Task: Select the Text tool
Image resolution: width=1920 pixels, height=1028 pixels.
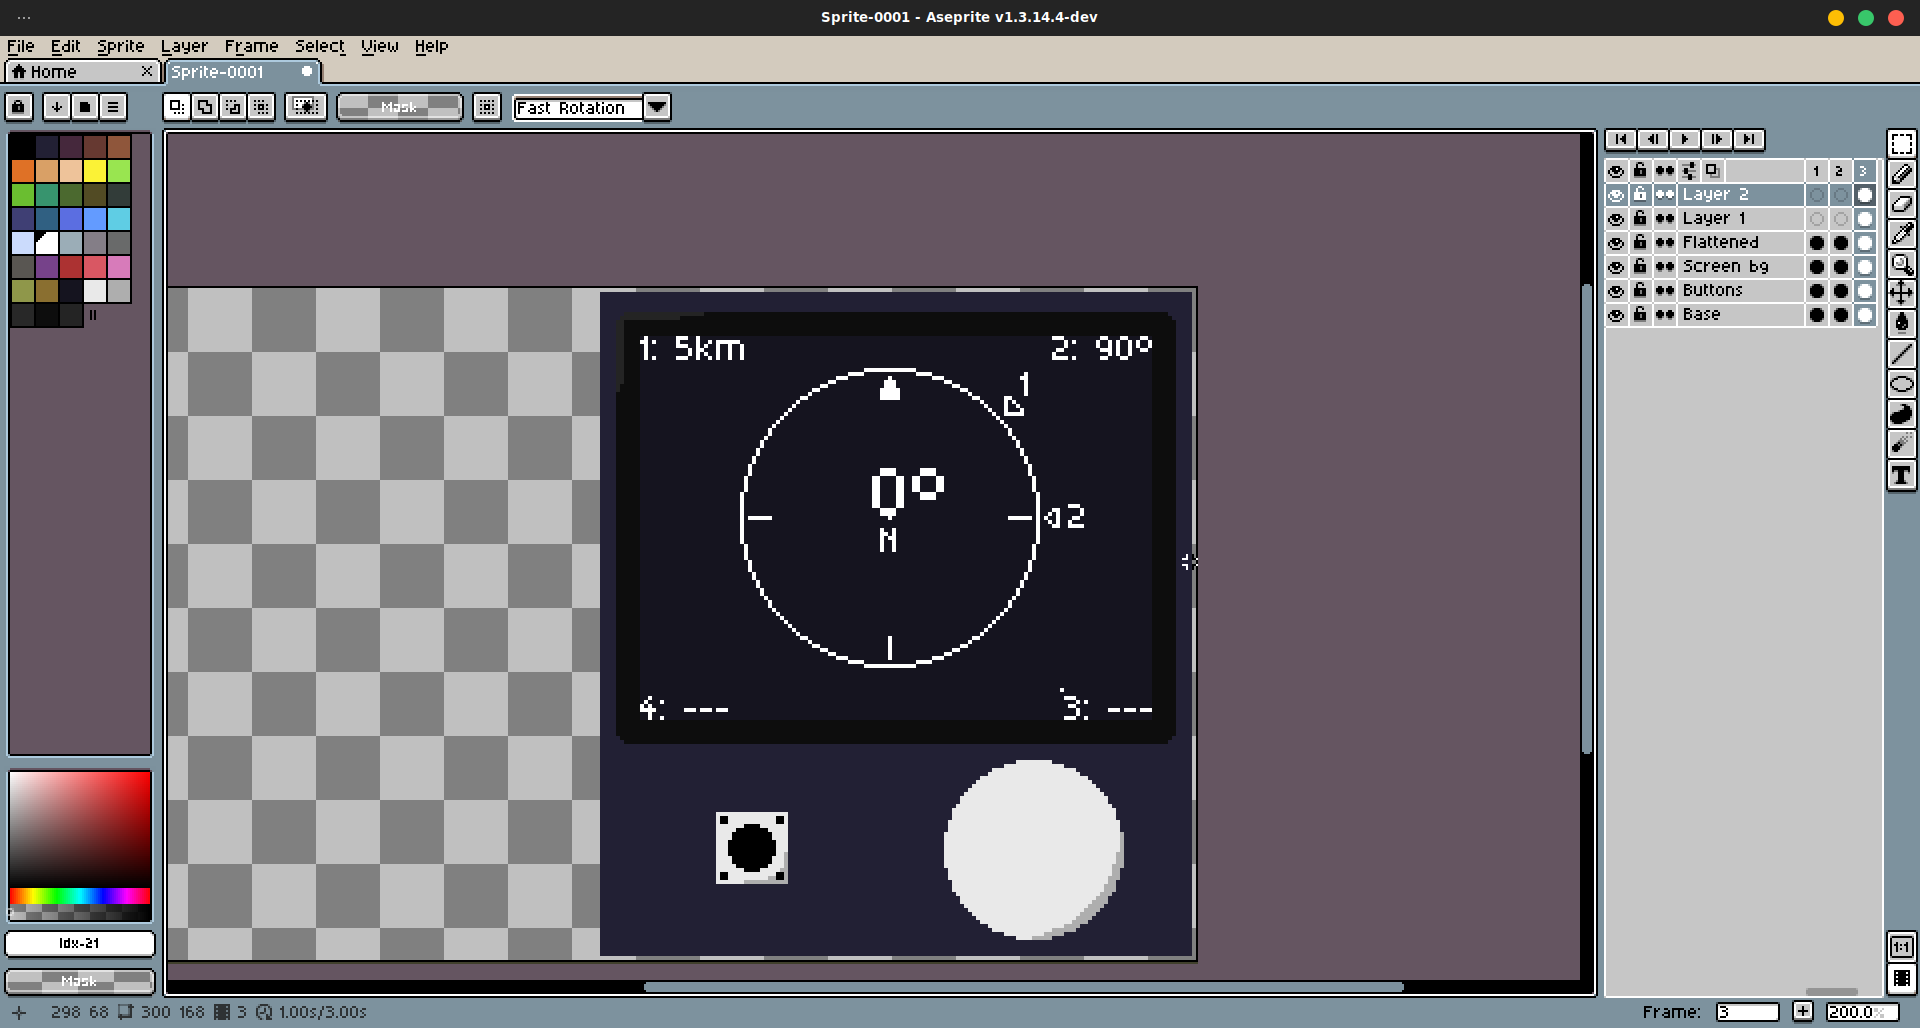Action: [1901, 476]
